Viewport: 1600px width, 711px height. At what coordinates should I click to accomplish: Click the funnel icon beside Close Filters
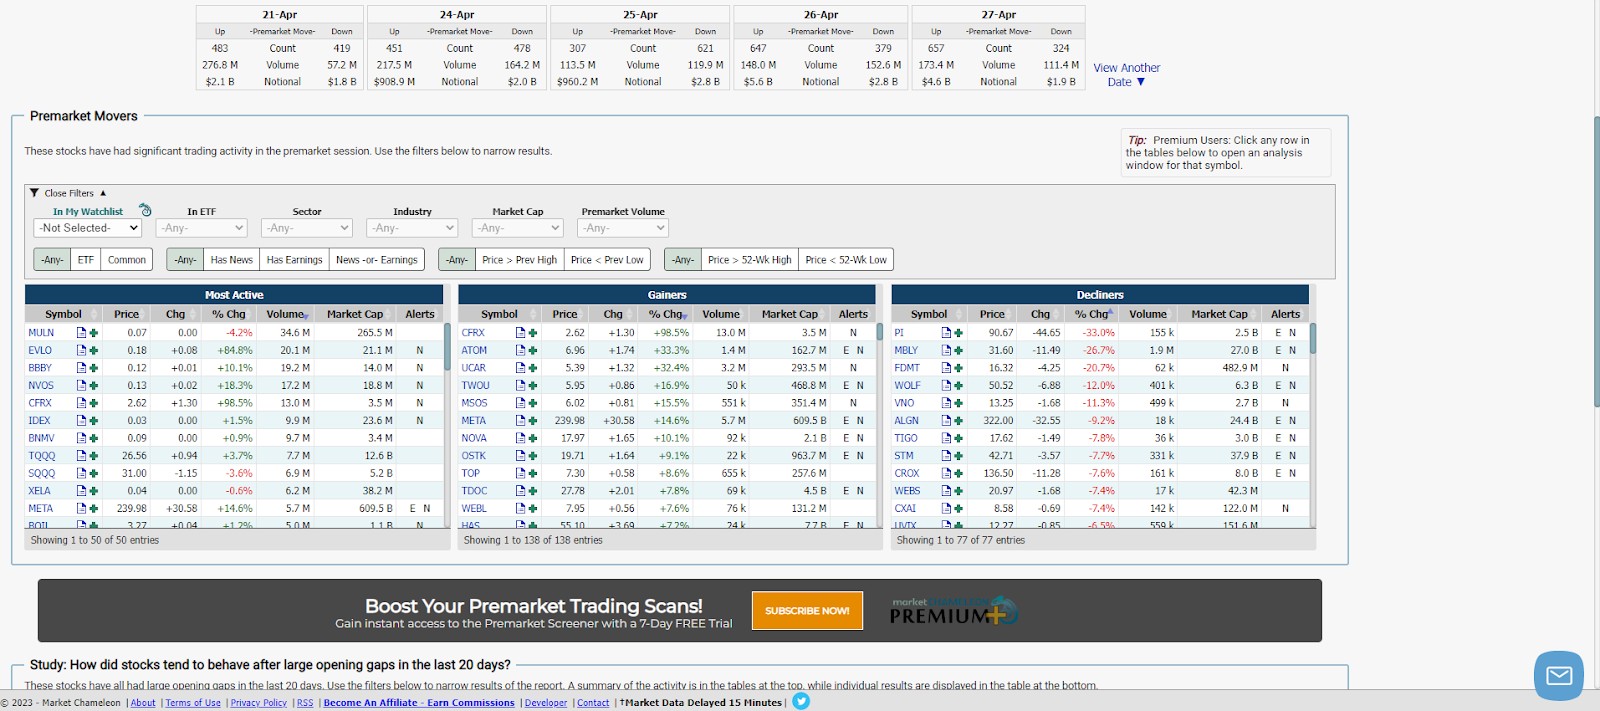(34, 193)
